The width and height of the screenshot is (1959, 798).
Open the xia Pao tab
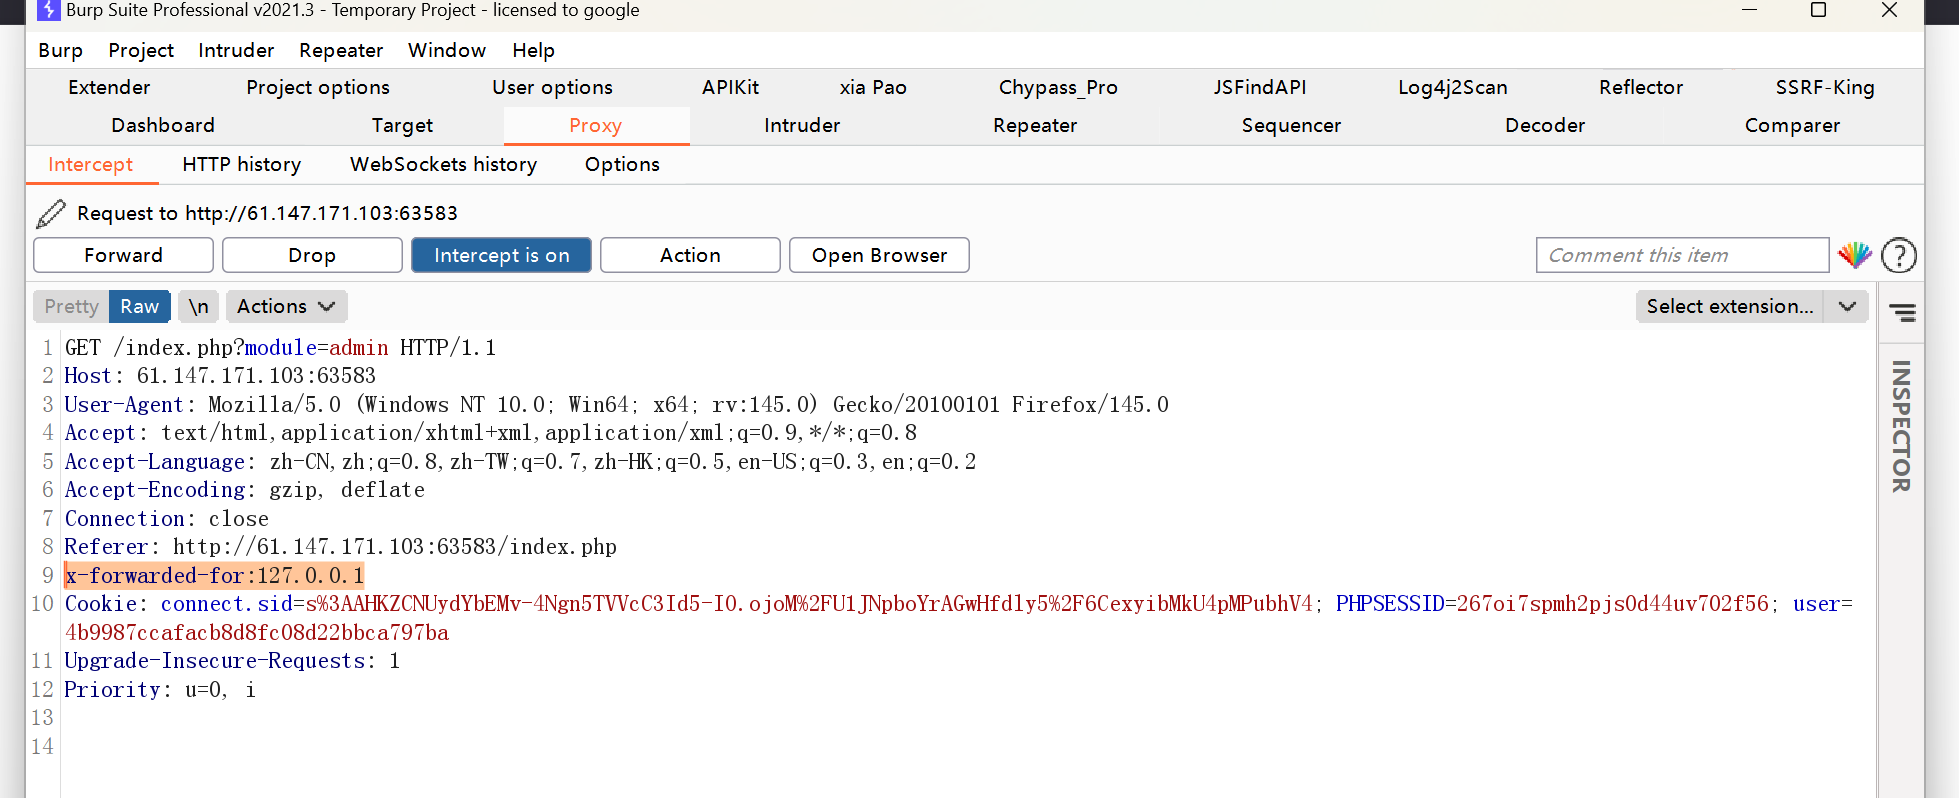873,87
